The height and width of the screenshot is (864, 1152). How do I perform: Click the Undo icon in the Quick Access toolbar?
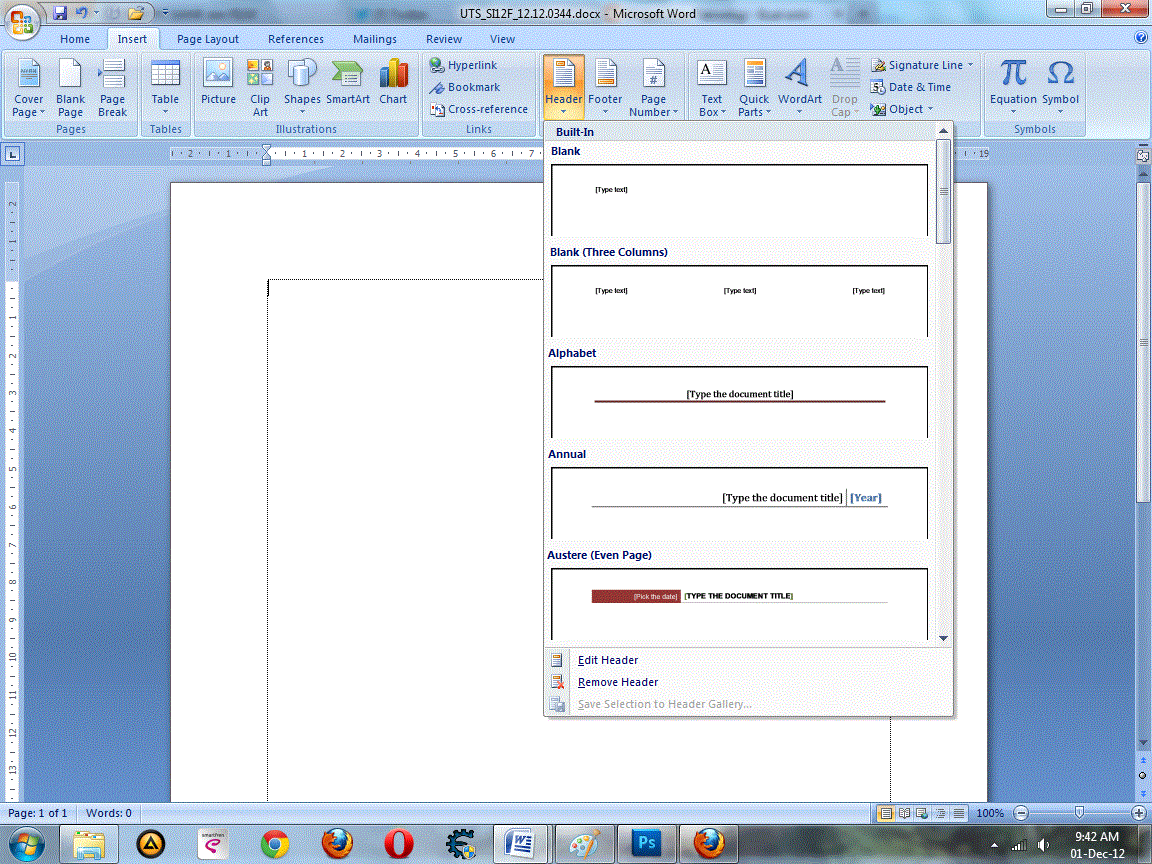(81, 12)
